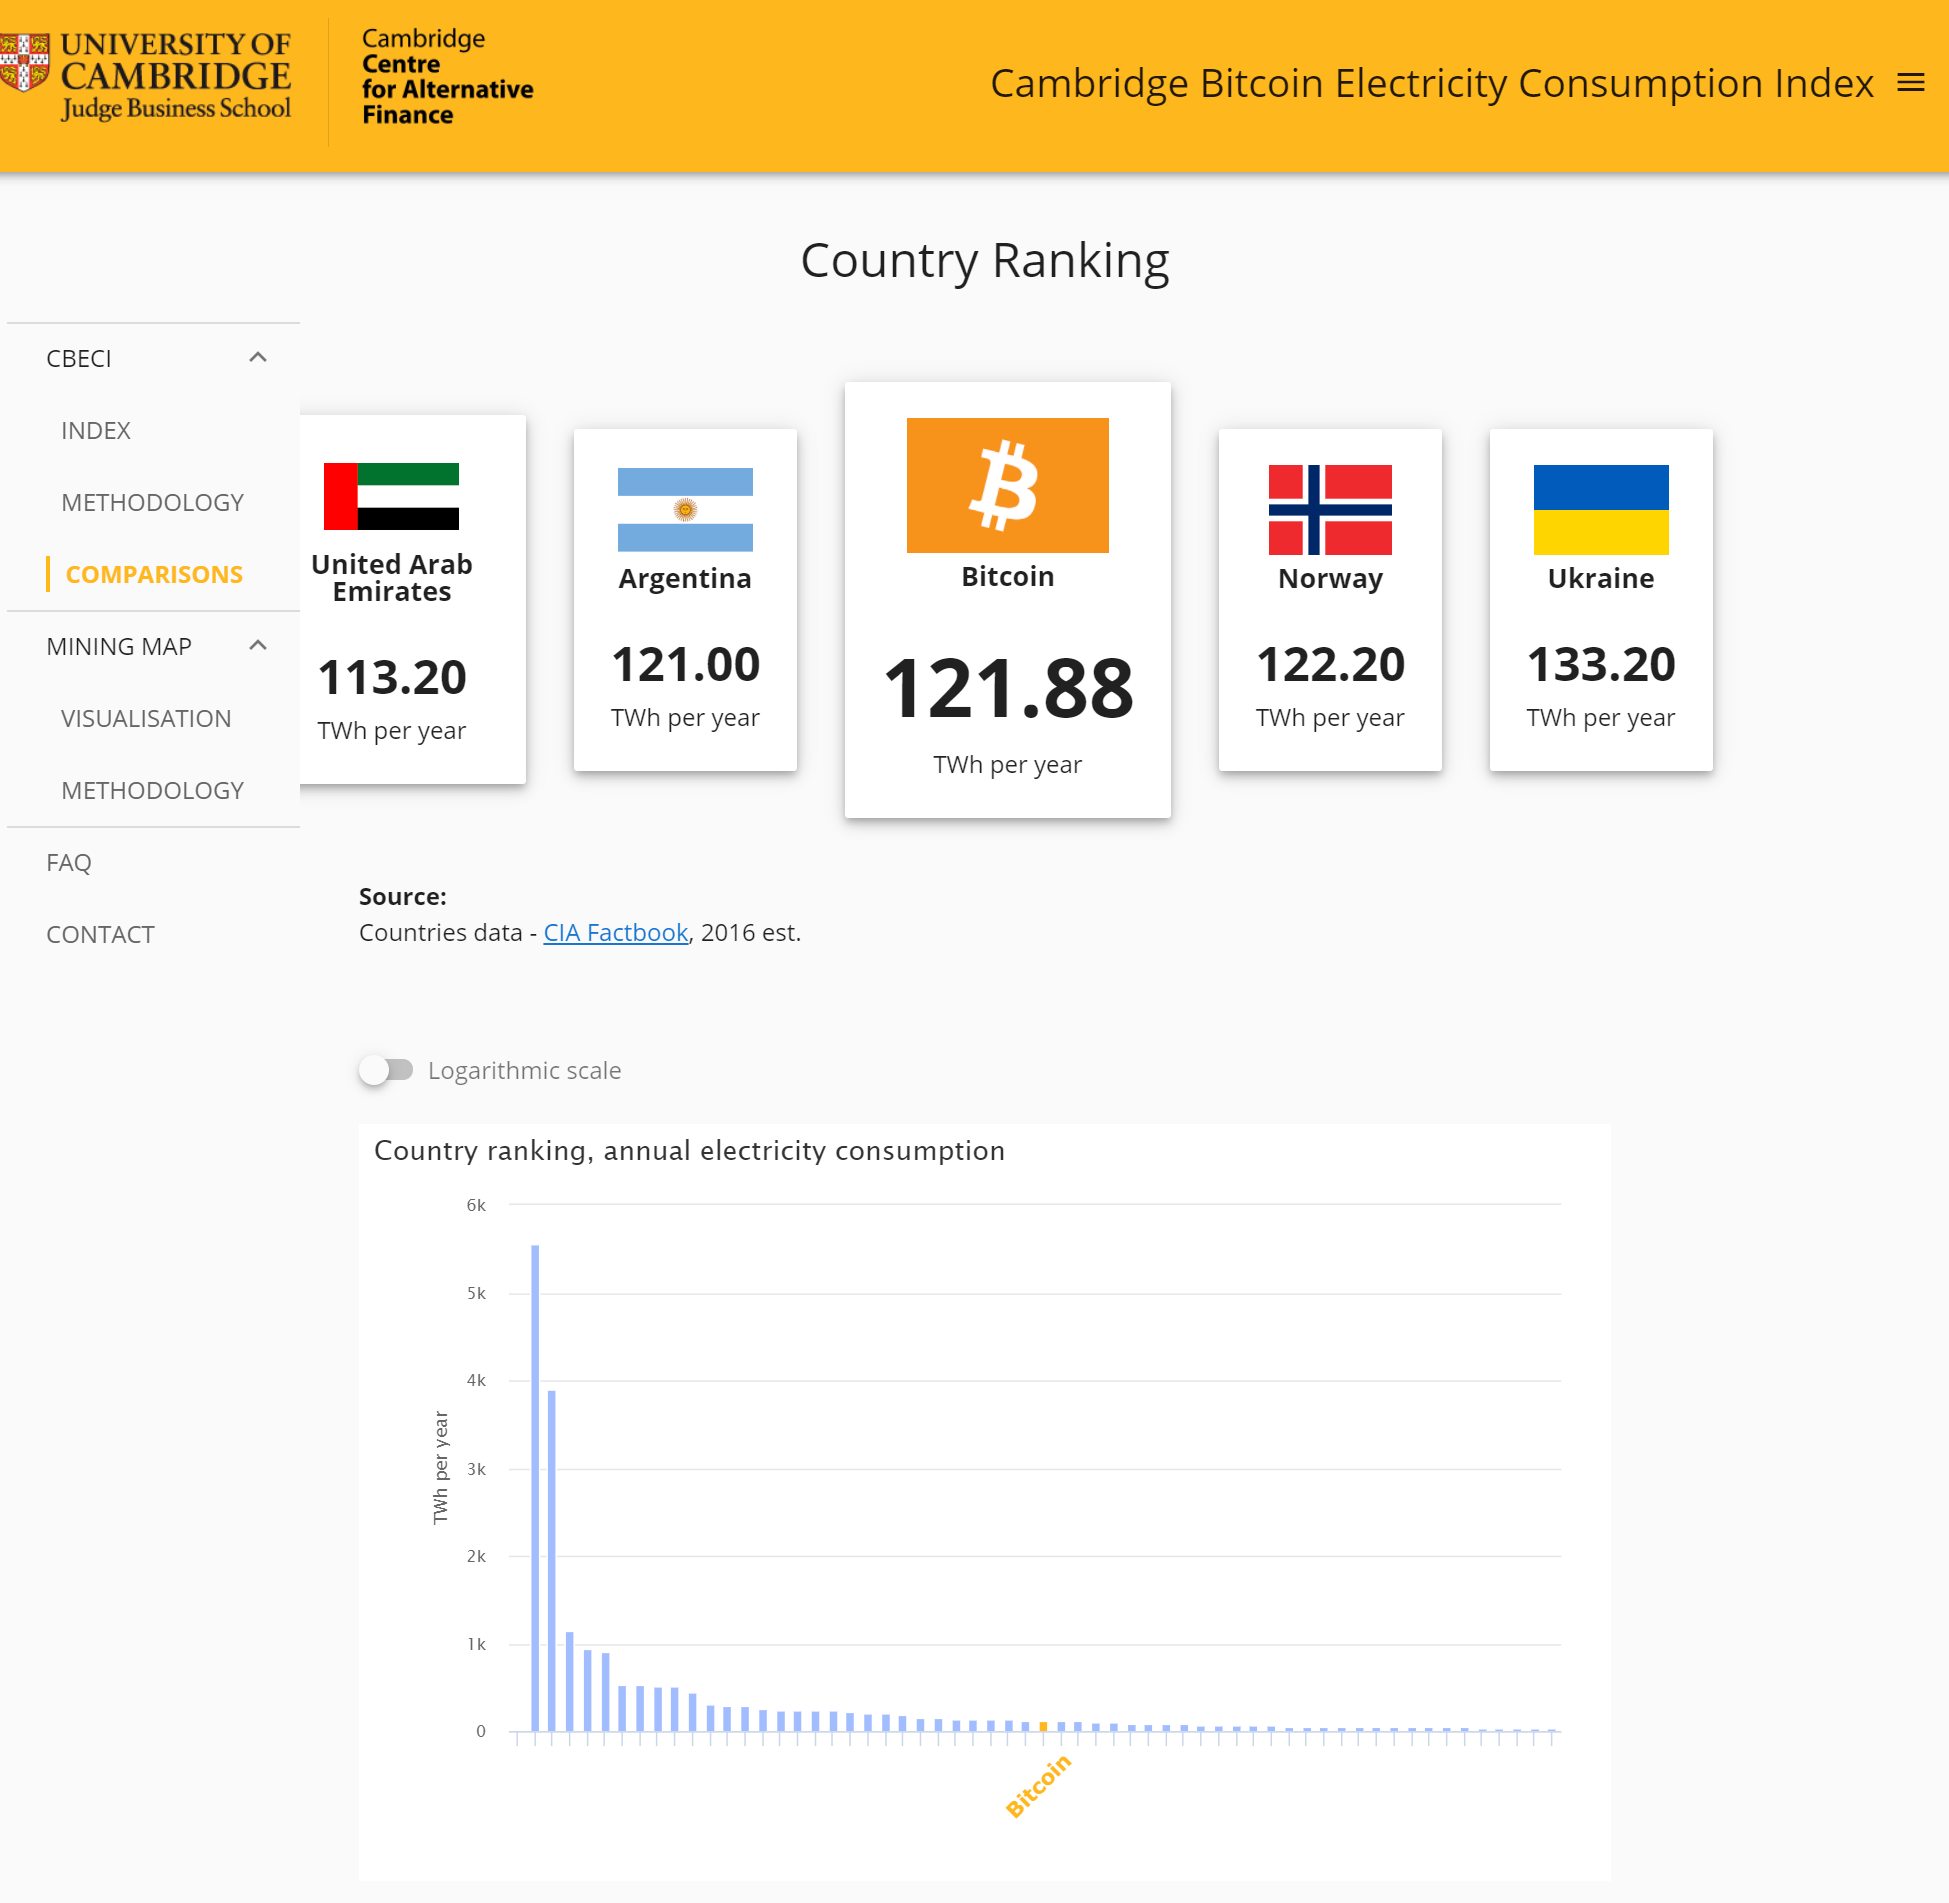Open VISUALISATION under Mining Map
This screenshot has height=1903, width=1949.
(146, 718)
